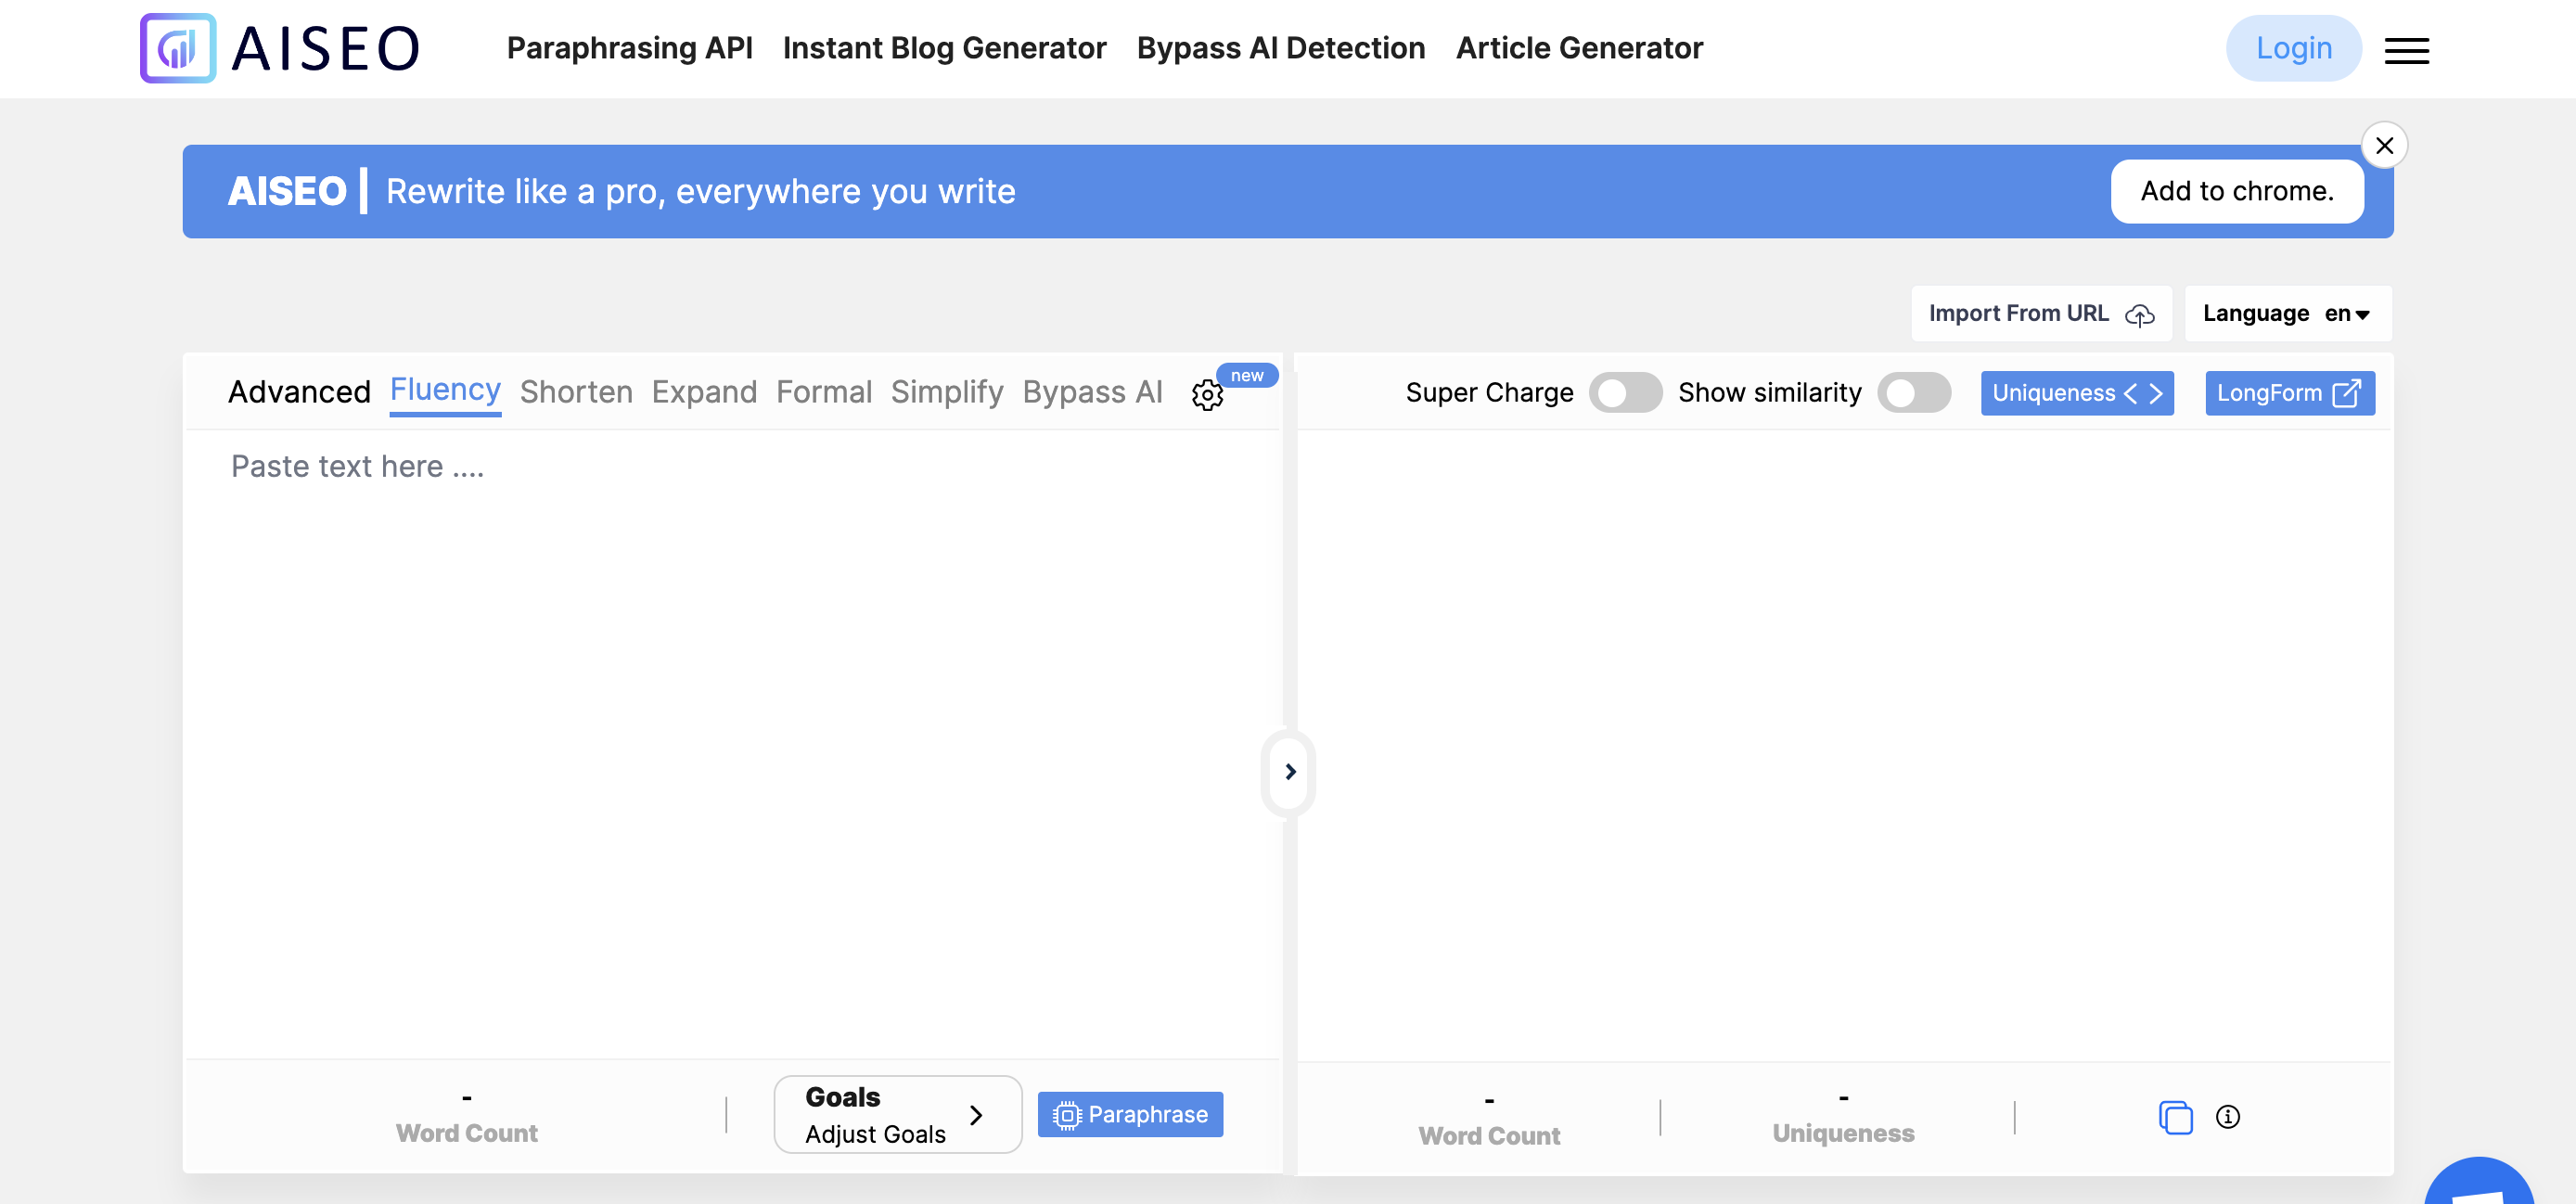Click the AISEO logo icon
2576x1204 pixels.
[x=178, y=48]
